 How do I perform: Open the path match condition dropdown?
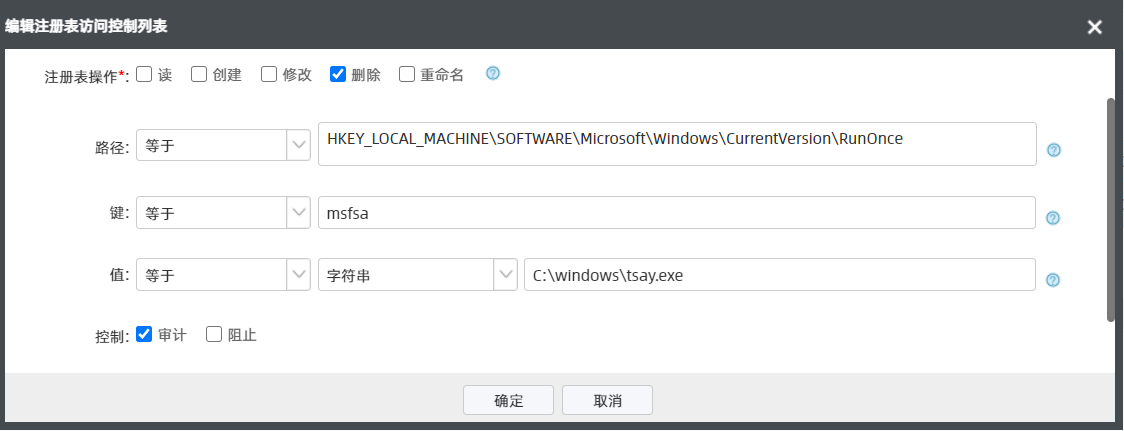223,144
